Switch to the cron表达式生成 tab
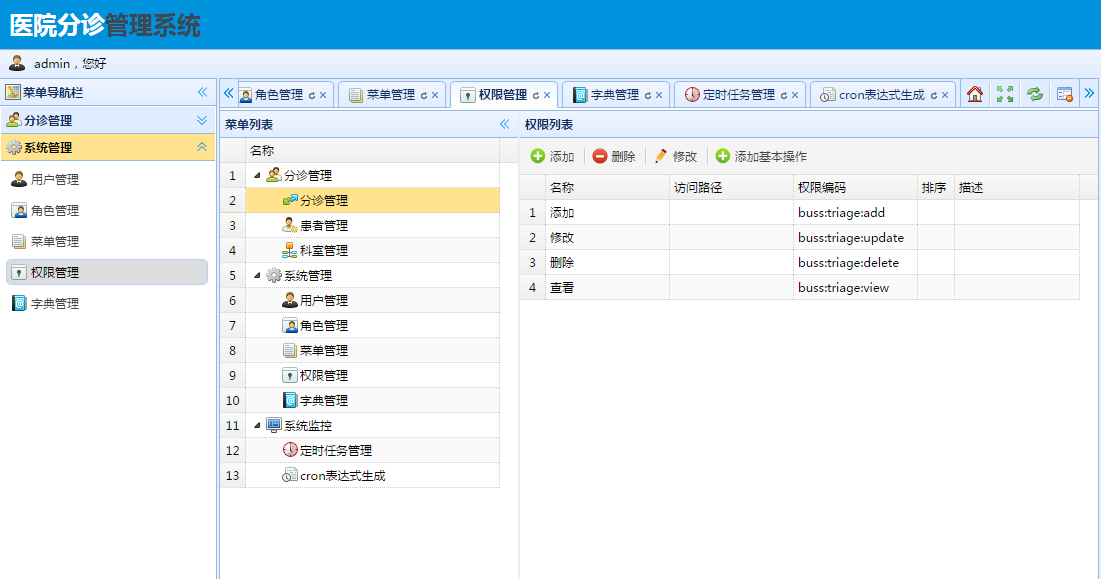1101x579 pixels. click(x=882, y=95)
